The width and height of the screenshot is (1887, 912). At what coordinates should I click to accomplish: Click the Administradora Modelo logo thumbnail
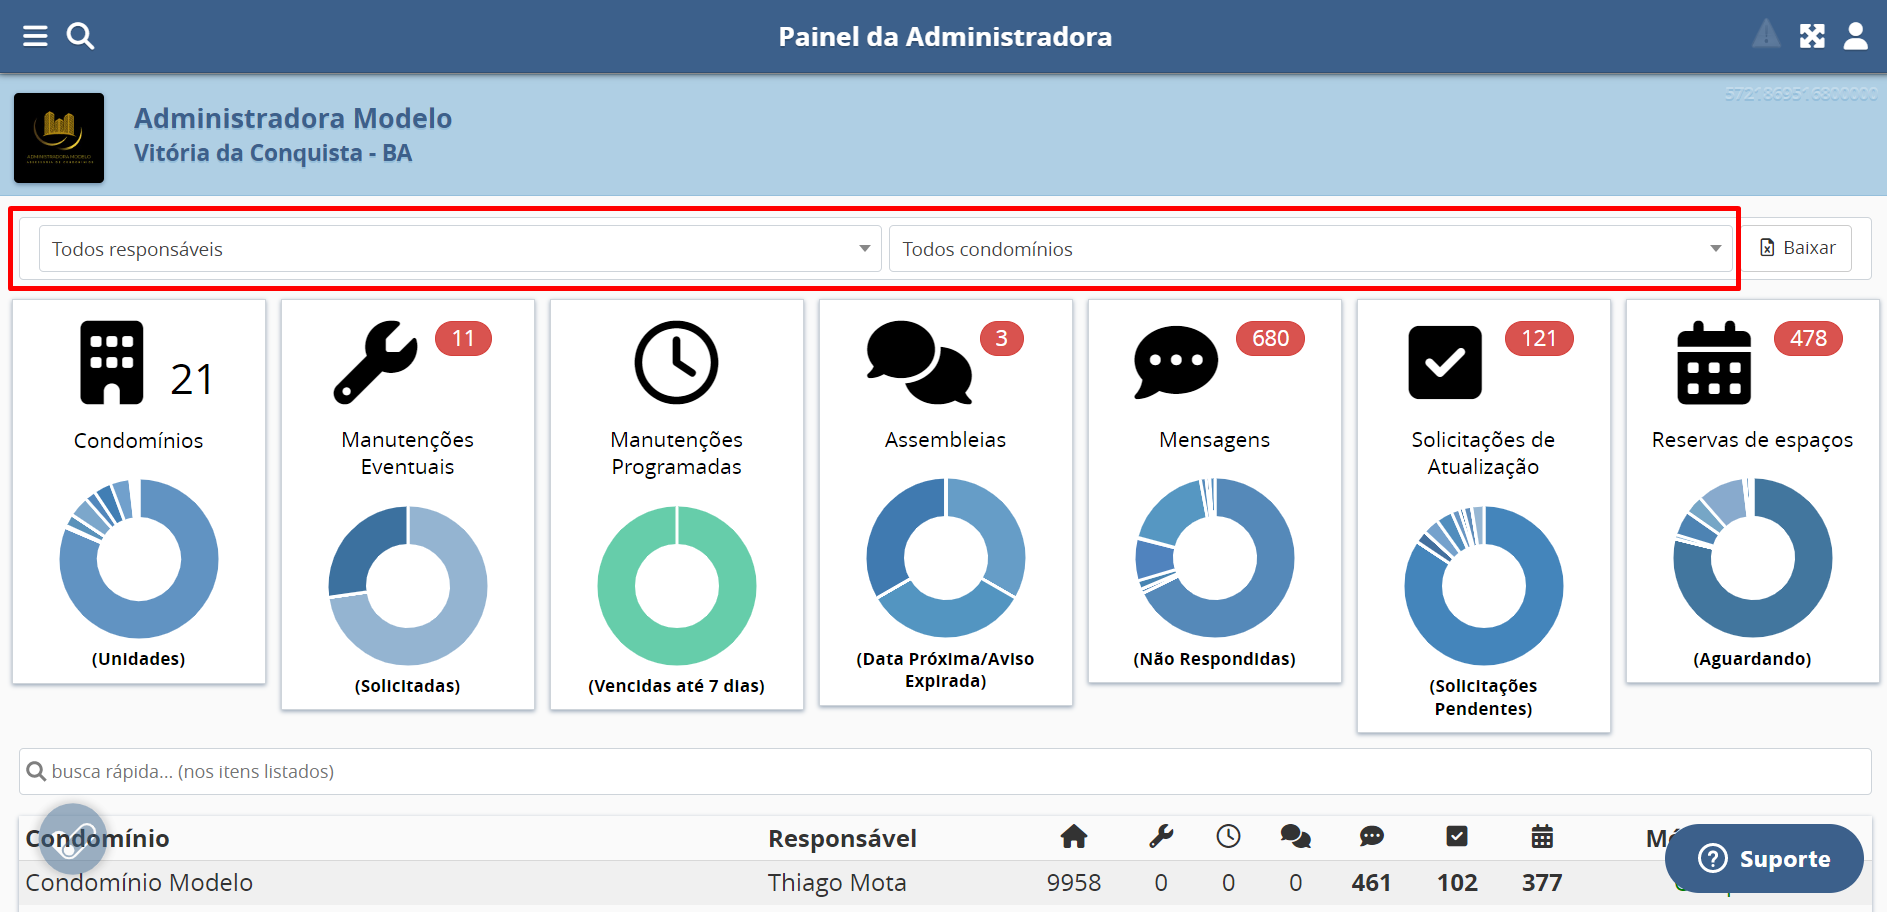[x=59, y=138]
